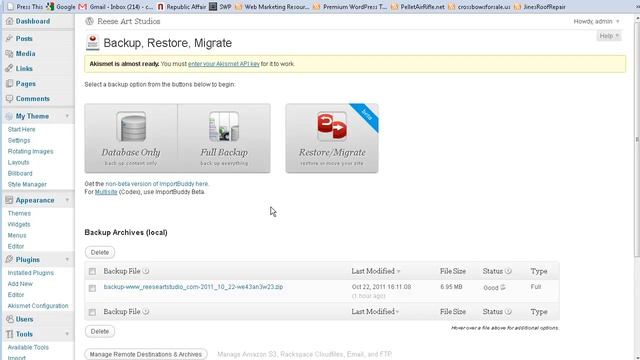Open the Web Marketing Resour... bookmark folder
The image size is (640, 360).
272,7
